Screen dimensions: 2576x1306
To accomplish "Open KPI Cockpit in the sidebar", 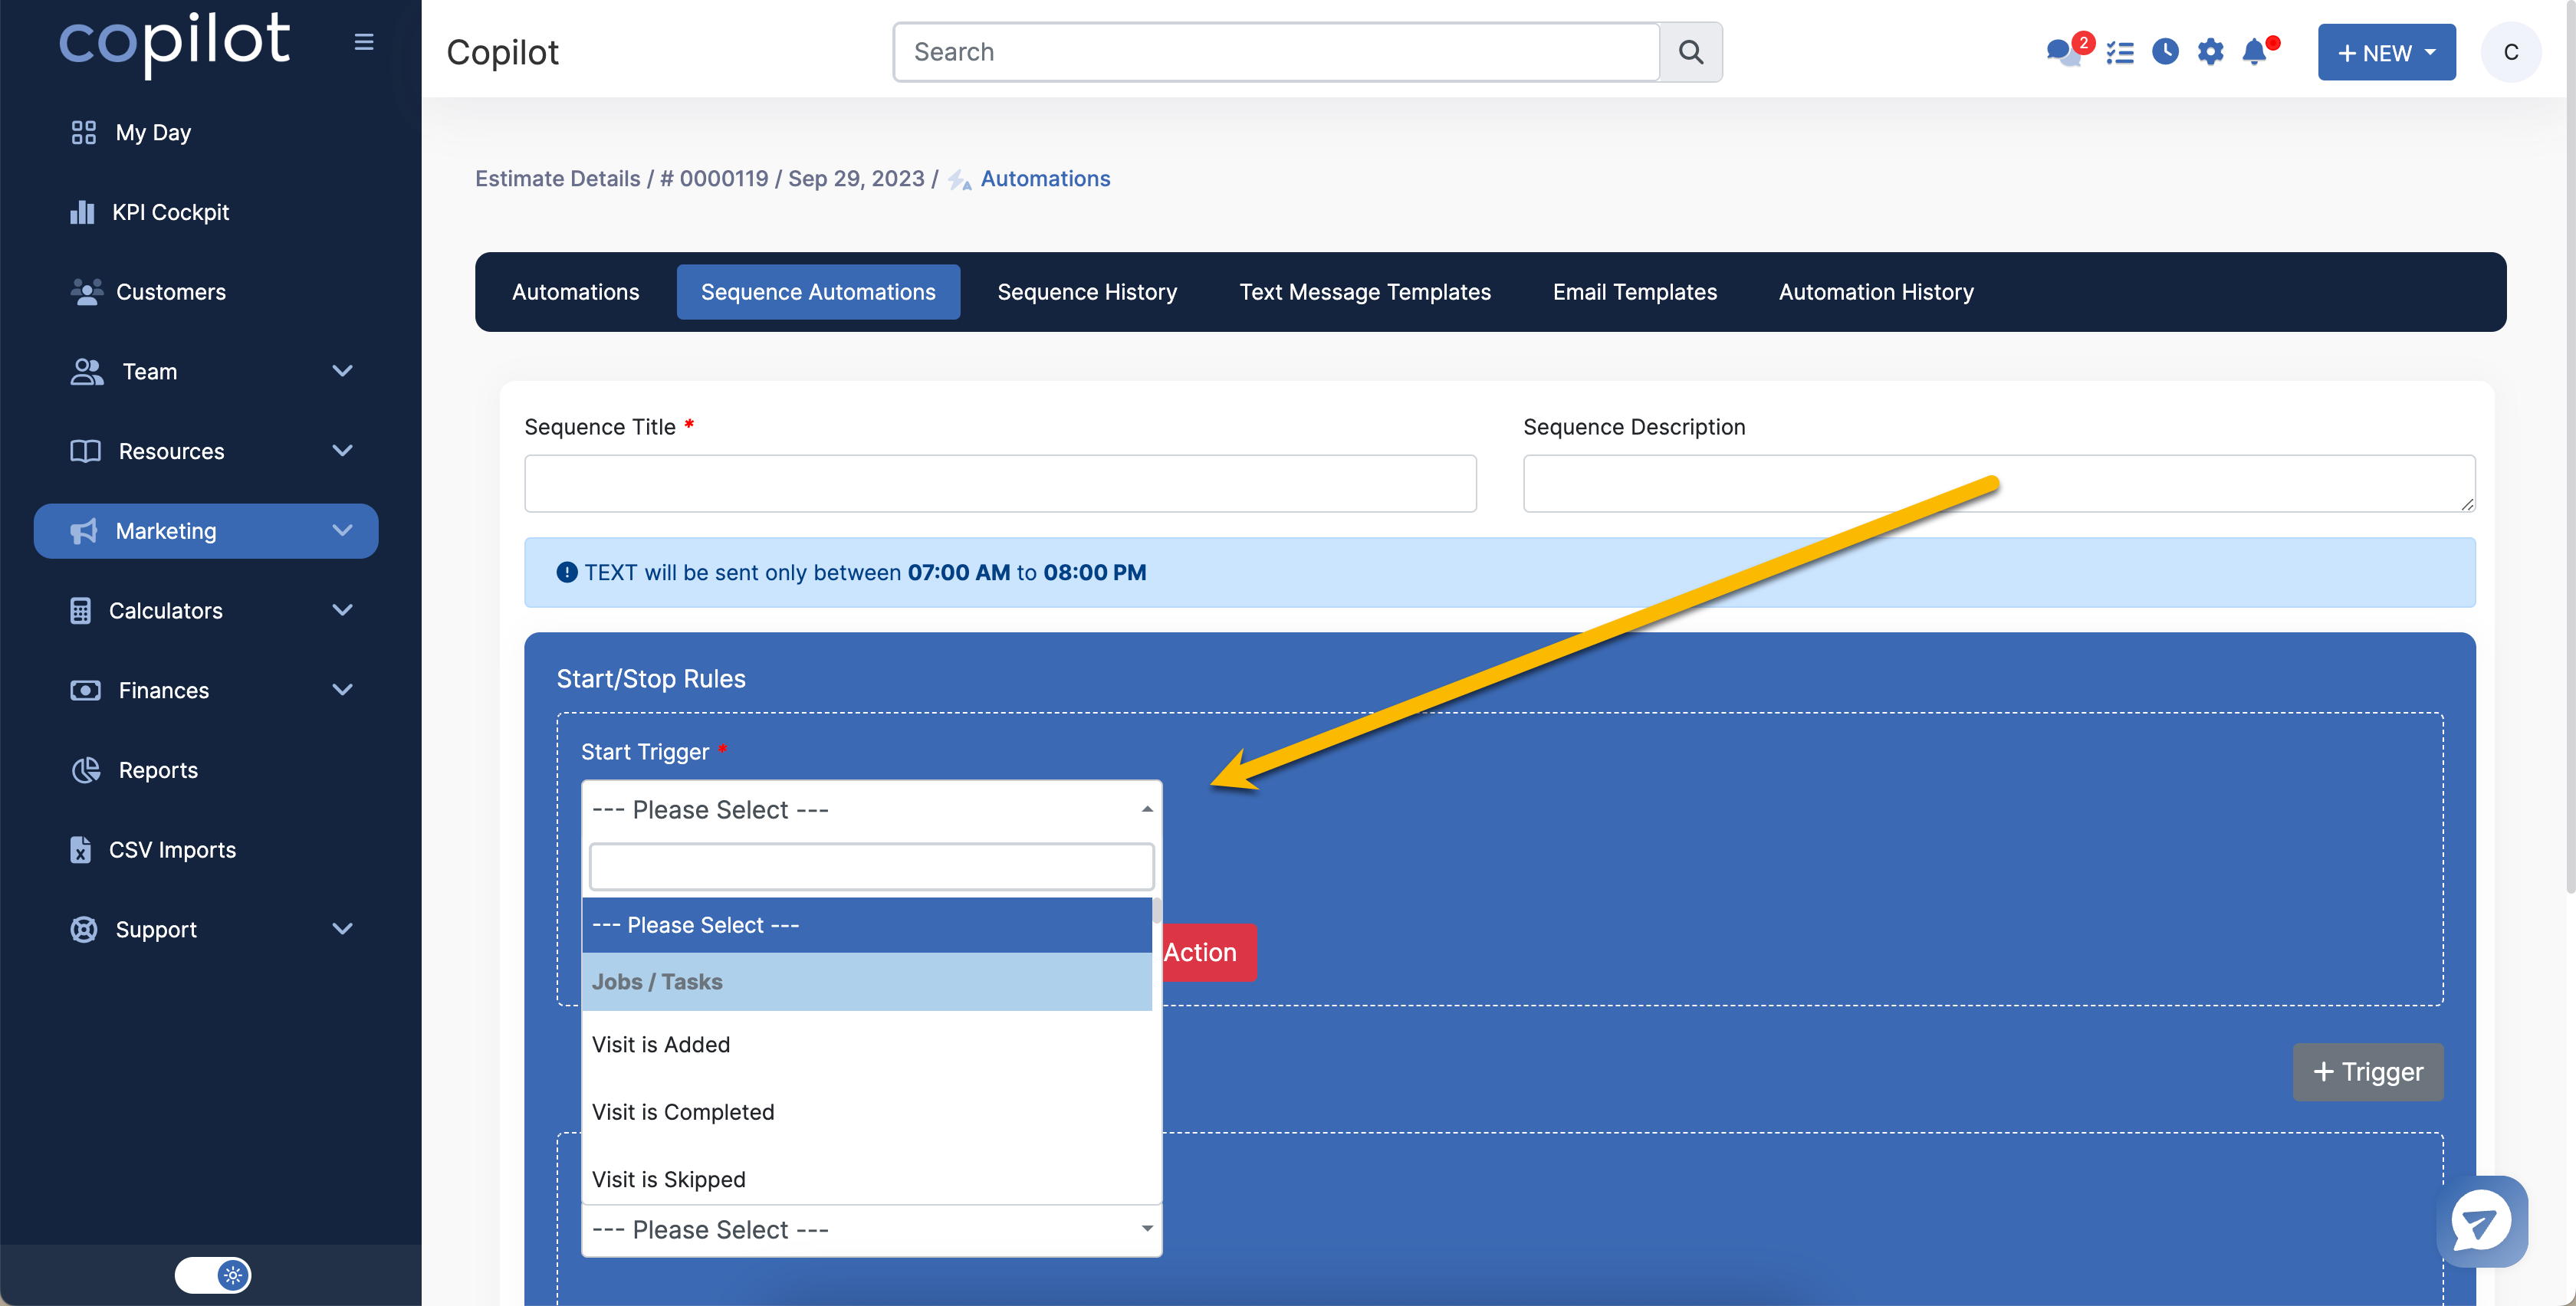I will pyautogui.click(x=171, y=212).
